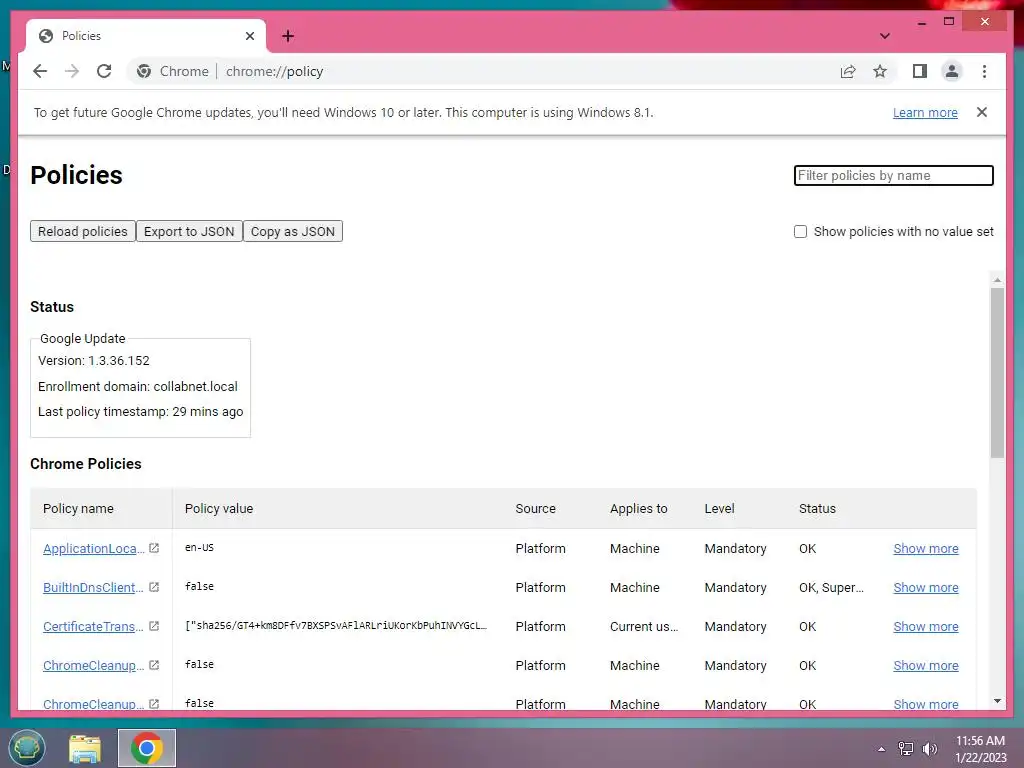Click Version: 1.3.36.152 text
Image resolution: width=1024 pixels, height=768 pixels.
(x=93, y=360)
